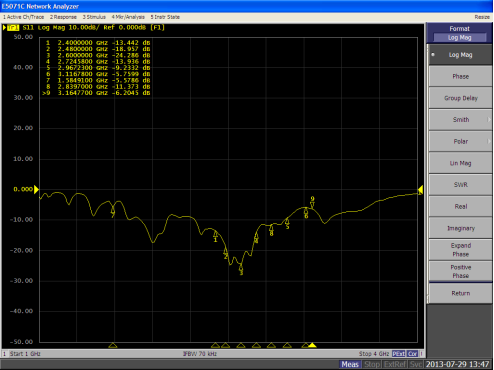Select the Phase format softkey
The image size is (494, 370).
pyautogui.click(x=460, y=76)
